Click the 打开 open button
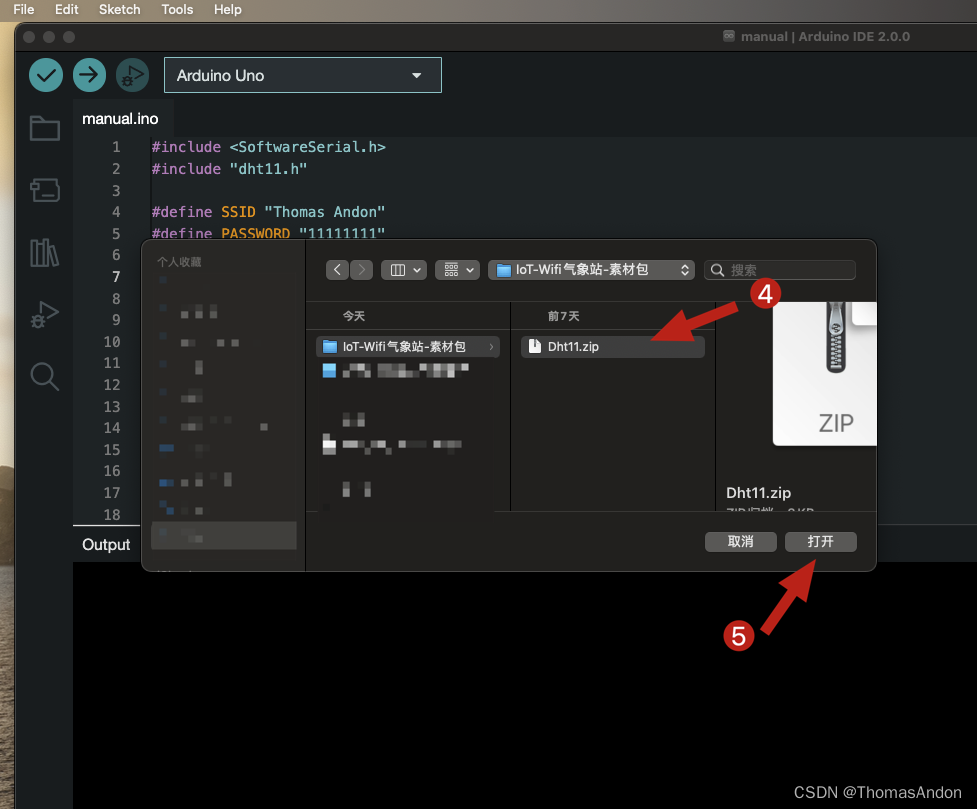The image size is (977, 809). [x=821, y=542]
